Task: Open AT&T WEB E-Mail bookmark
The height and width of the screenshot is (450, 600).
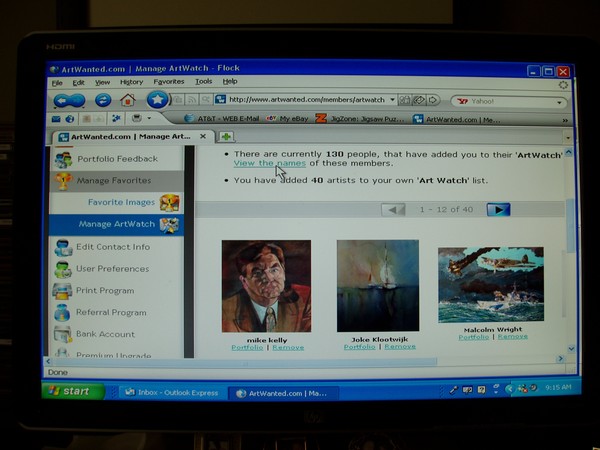Action: (222, 119)
